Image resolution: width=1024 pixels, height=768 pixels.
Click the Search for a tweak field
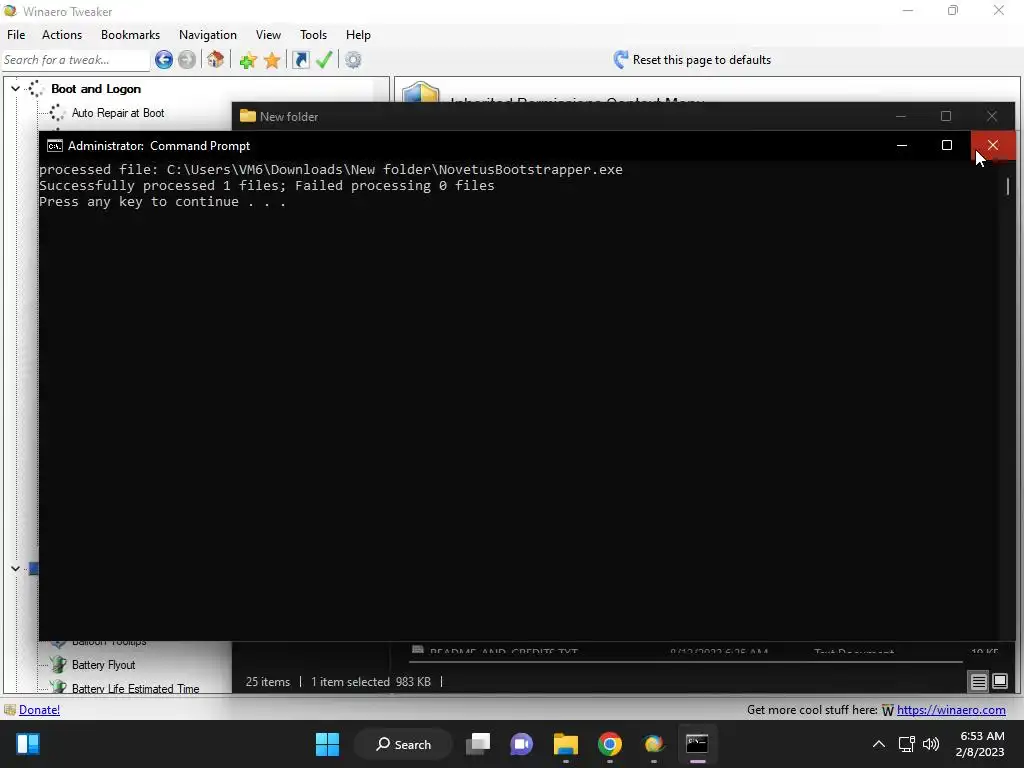pyautogui.click(x=76, y=60)
